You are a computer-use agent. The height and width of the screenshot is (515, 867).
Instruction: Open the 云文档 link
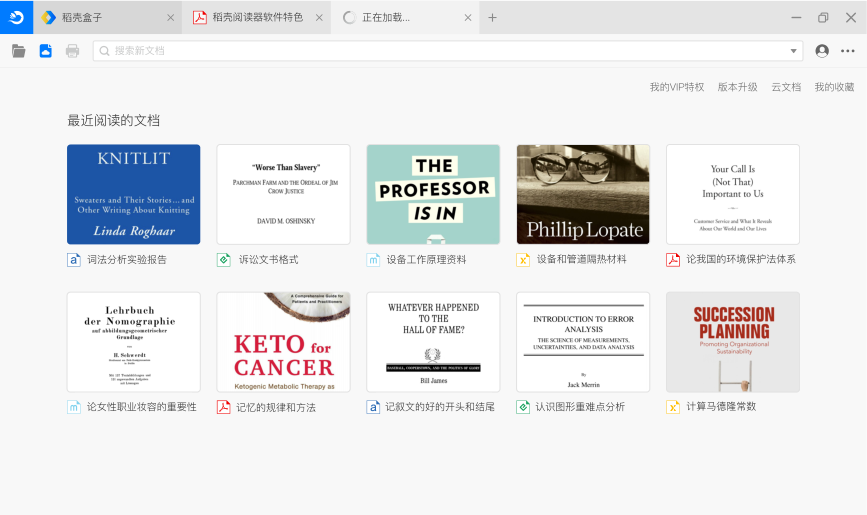tap(785, 87)
